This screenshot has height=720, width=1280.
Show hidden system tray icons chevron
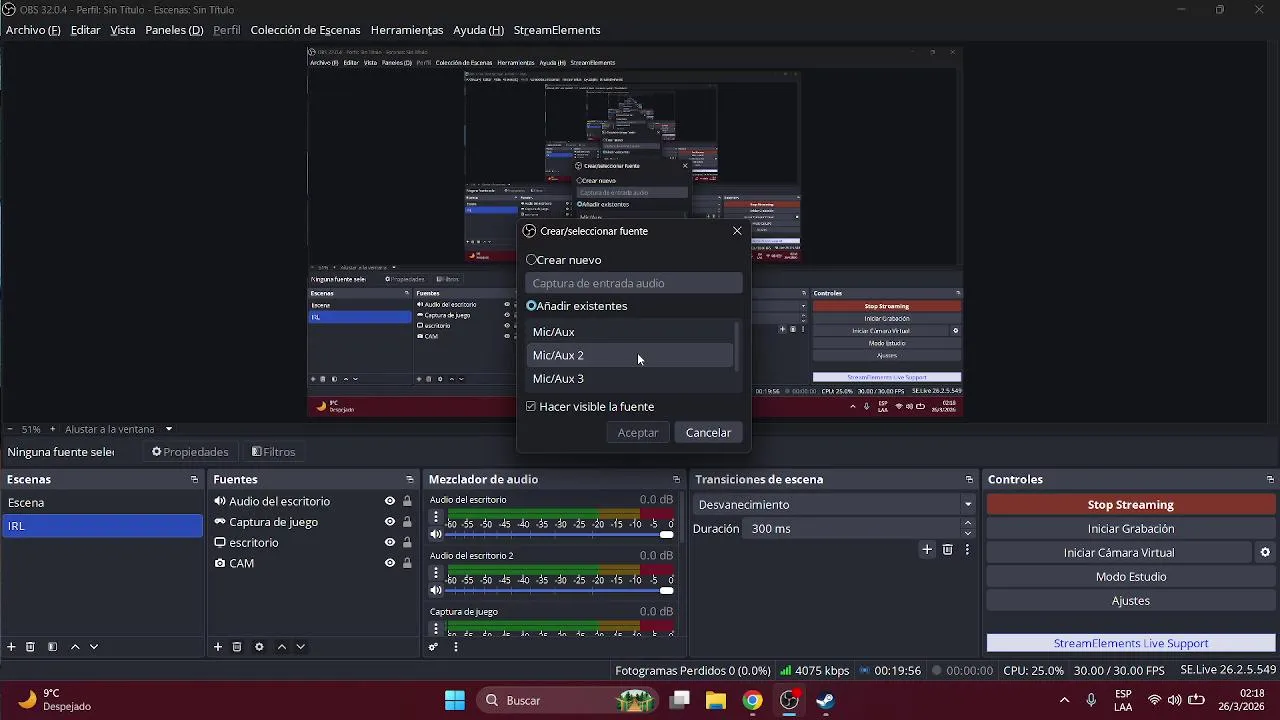tap(1064, 700)
